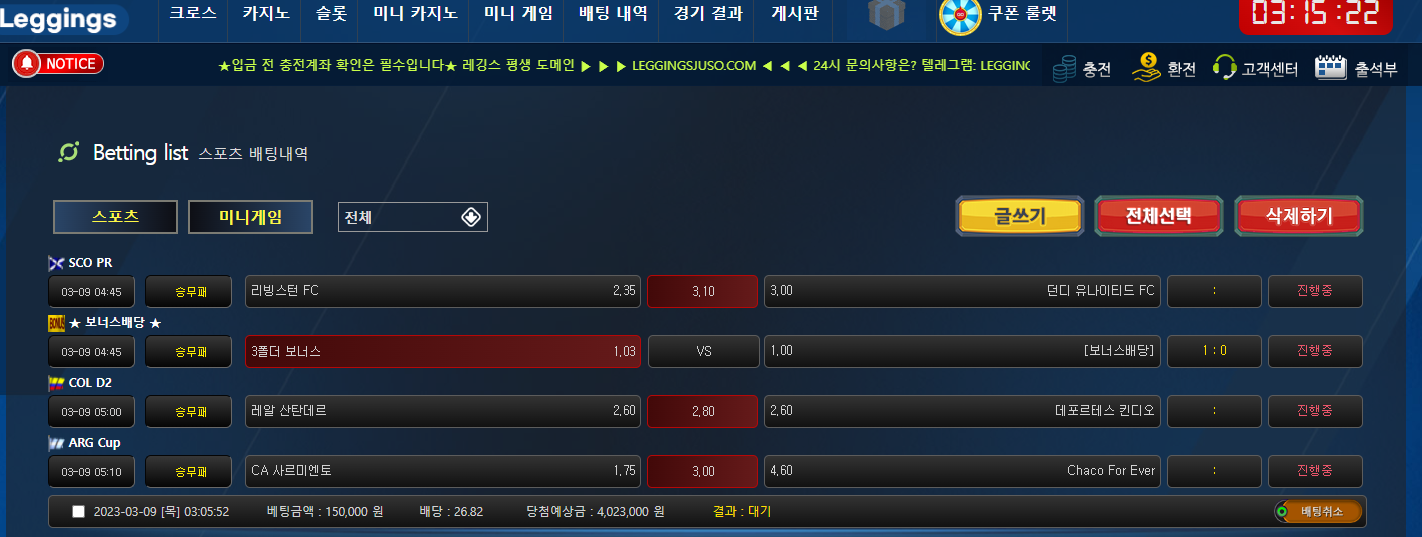Switch to the 미니게임 tab
Screen dimensions: 1422x537
pyautogui.click(x=251, y=217)
